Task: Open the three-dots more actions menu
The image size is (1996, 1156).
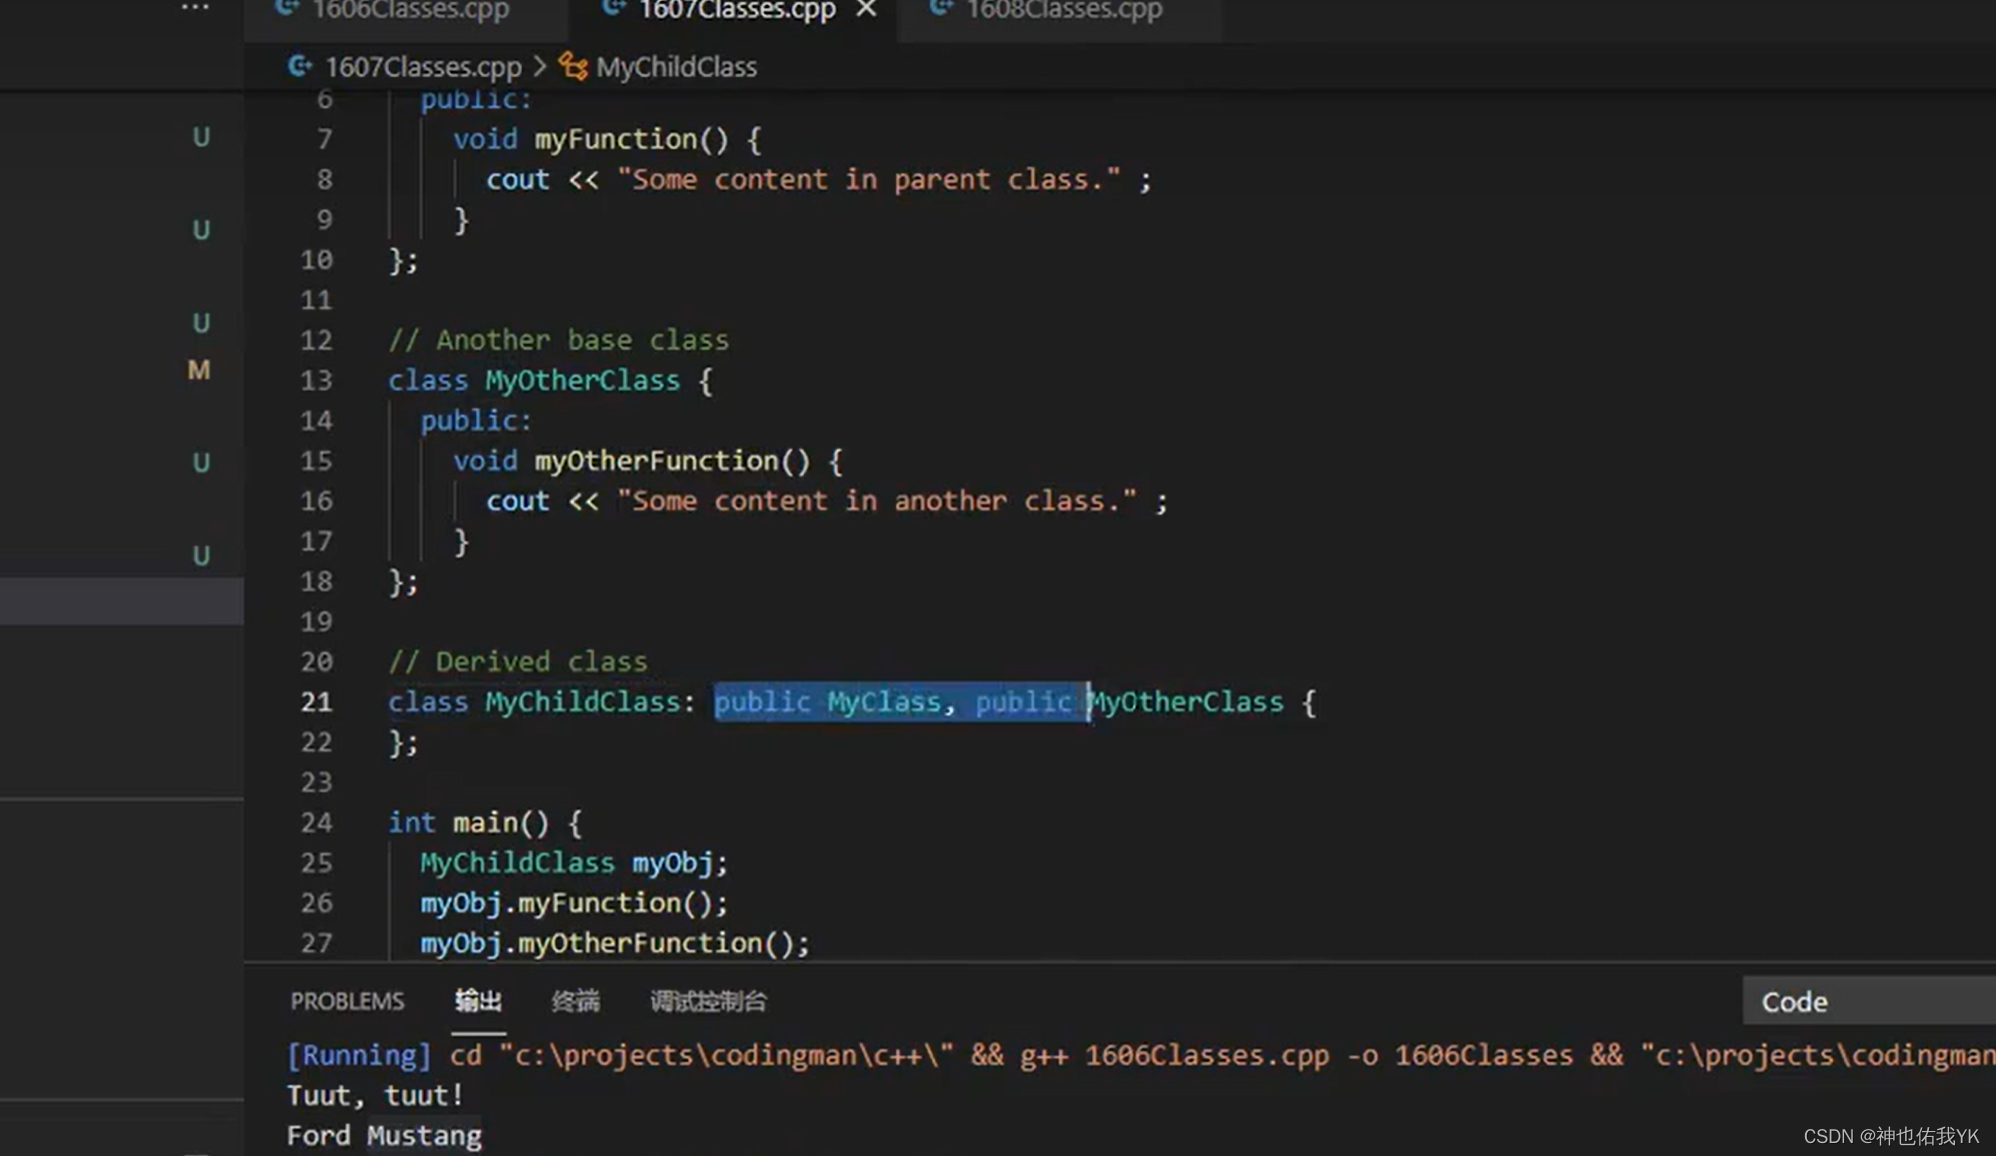Action: 195,8
